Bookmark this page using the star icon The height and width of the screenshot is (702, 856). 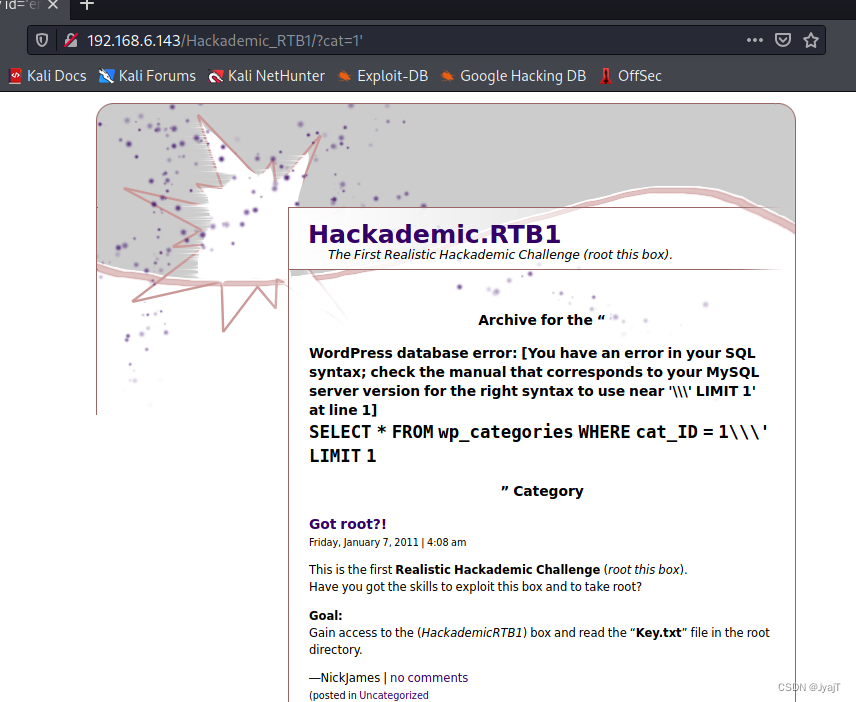[x=810, y=40]
